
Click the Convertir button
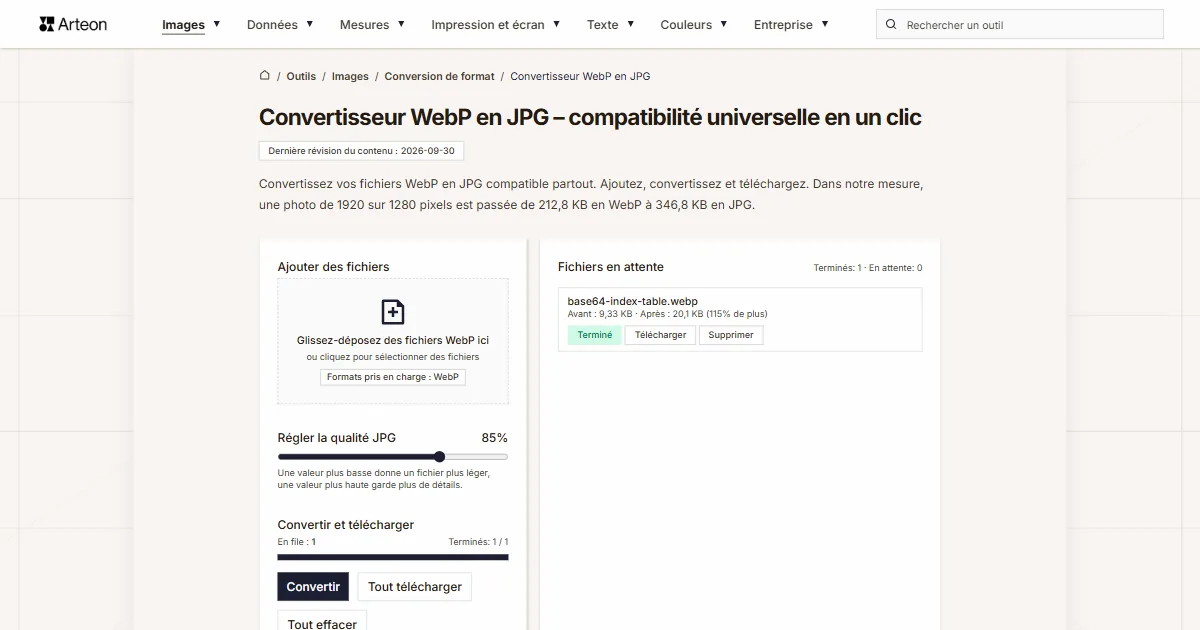coord(313,587)
